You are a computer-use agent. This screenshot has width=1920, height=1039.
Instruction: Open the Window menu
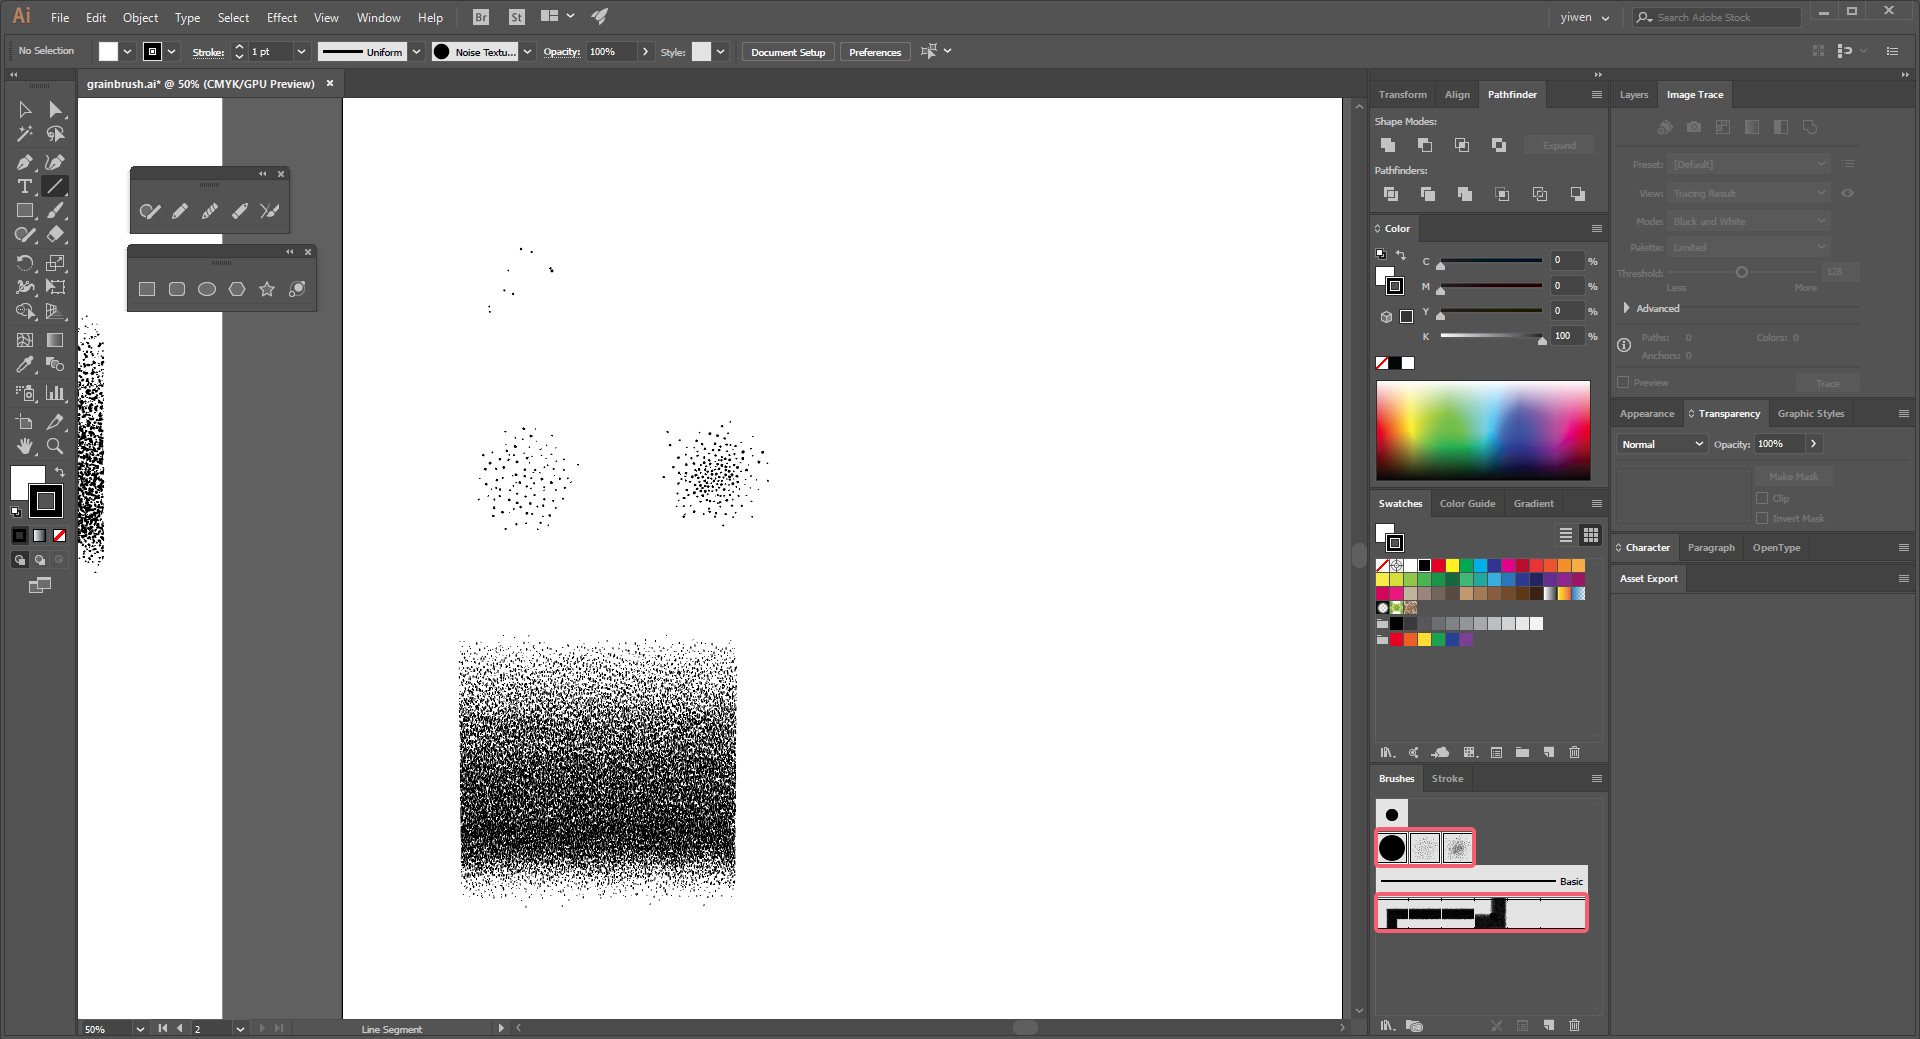coord(379,18)
